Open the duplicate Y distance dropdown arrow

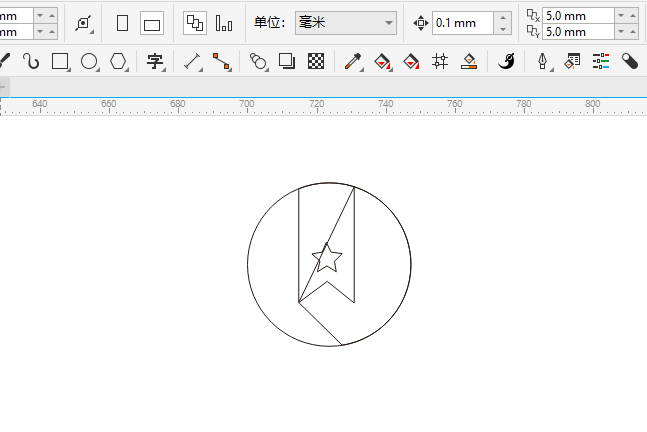pos(621,31)
